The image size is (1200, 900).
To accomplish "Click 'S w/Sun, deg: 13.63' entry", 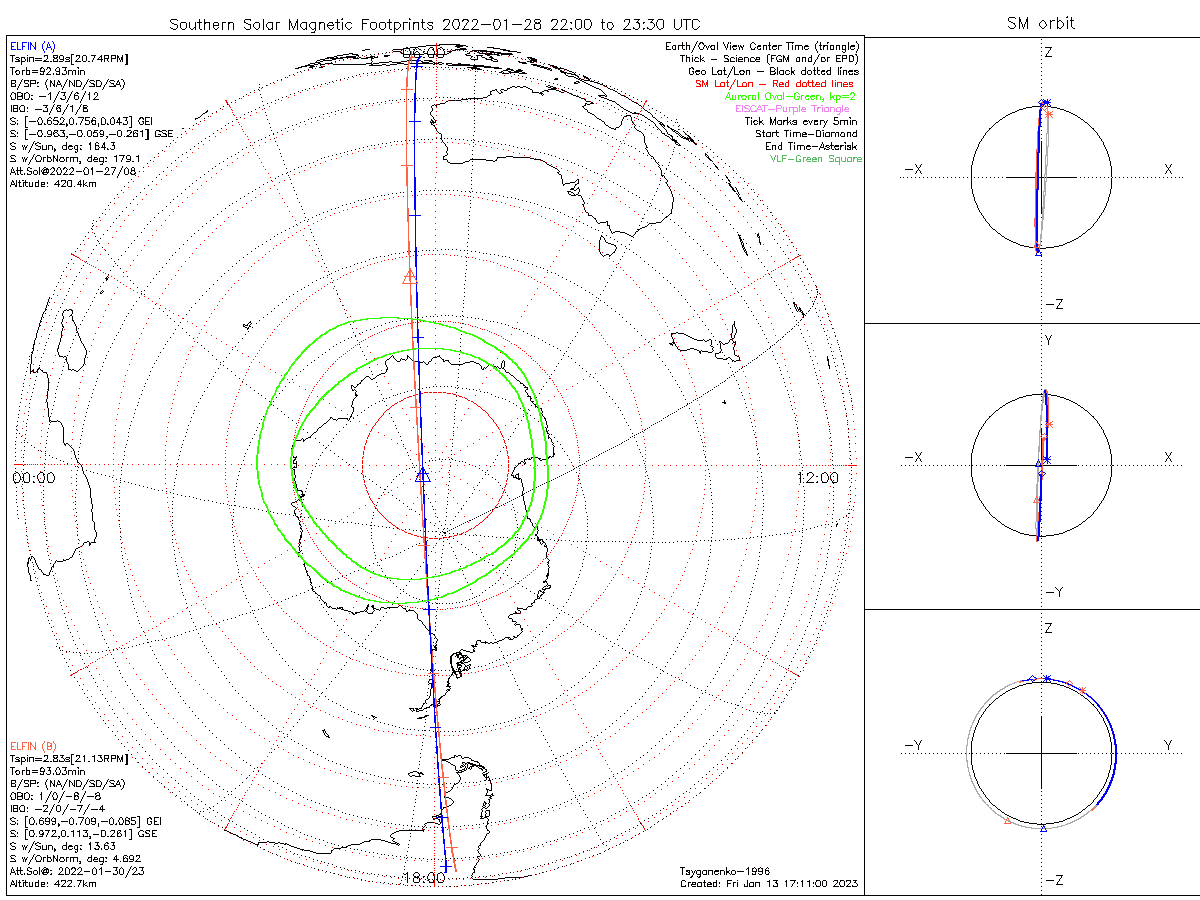I will click(61, 846).
